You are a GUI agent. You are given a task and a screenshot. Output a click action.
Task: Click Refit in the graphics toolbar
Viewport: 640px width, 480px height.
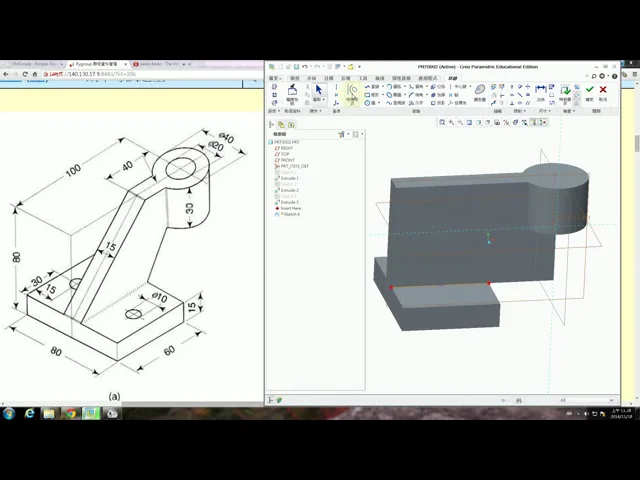click(442, 122)
